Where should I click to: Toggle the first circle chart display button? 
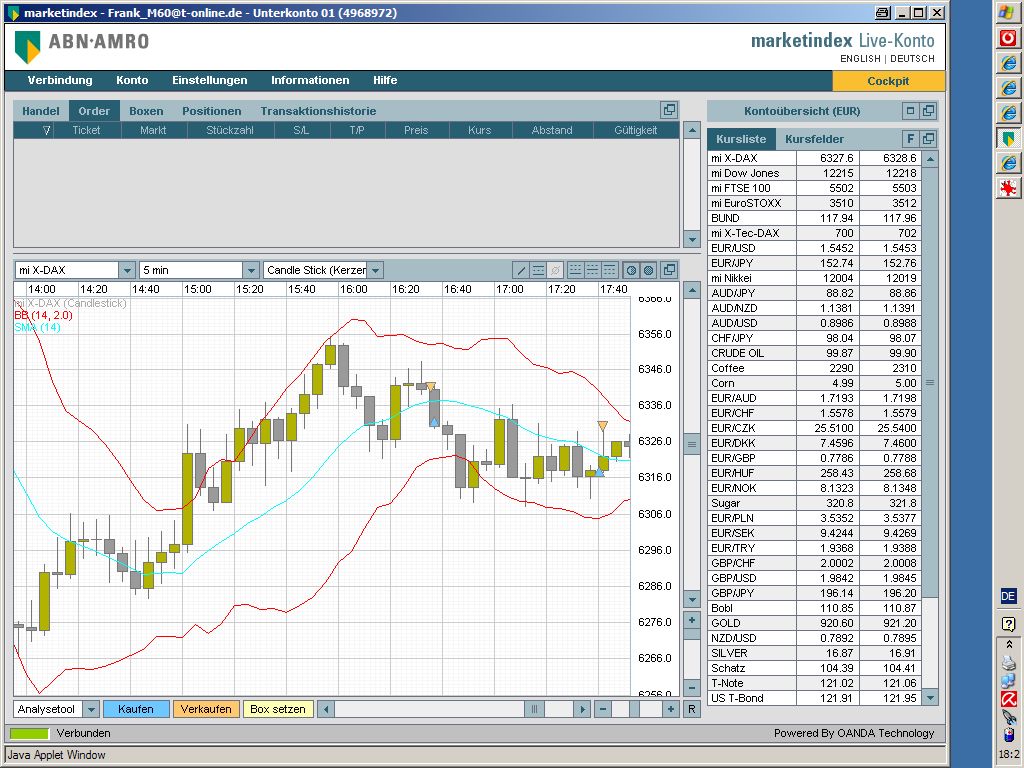[631, 270]
